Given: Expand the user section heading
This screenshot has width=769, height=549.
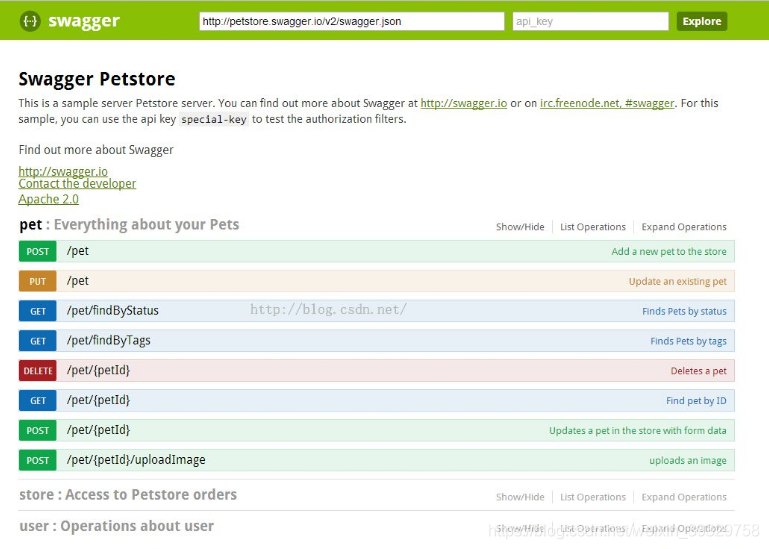Looking at the screenshot, I should 117,526.
